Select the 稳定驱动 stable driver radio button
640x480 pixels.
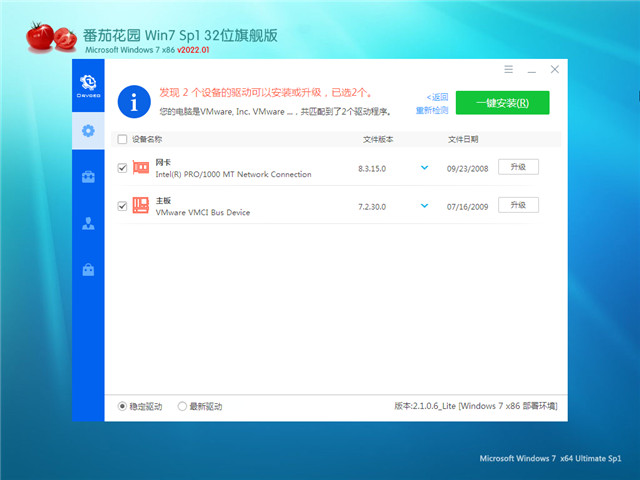coord(123,406)
